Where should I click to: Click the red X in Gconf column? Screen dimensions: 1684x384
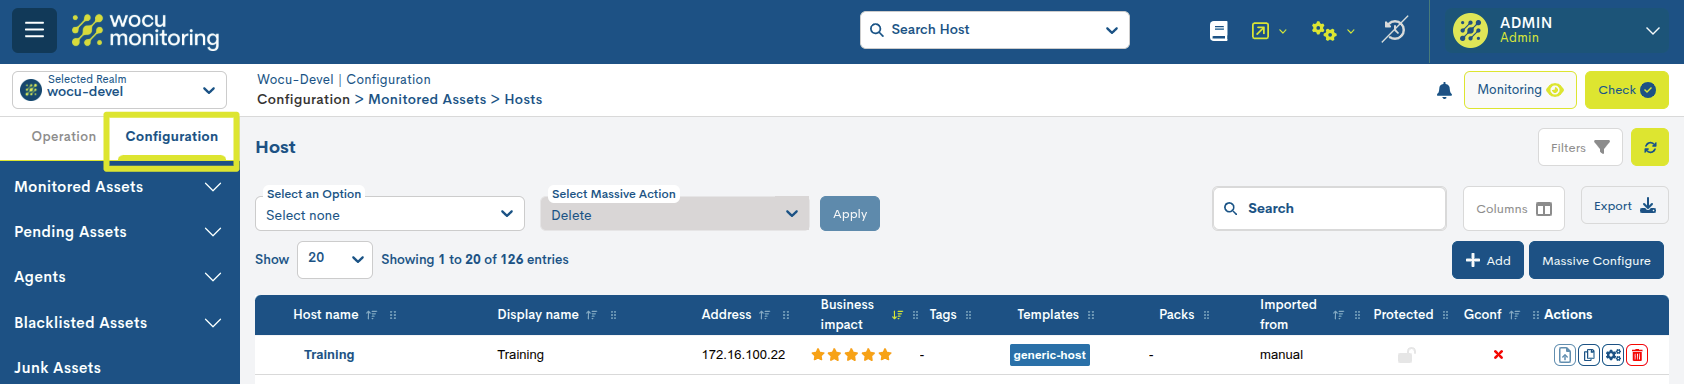coord(1498,355)
